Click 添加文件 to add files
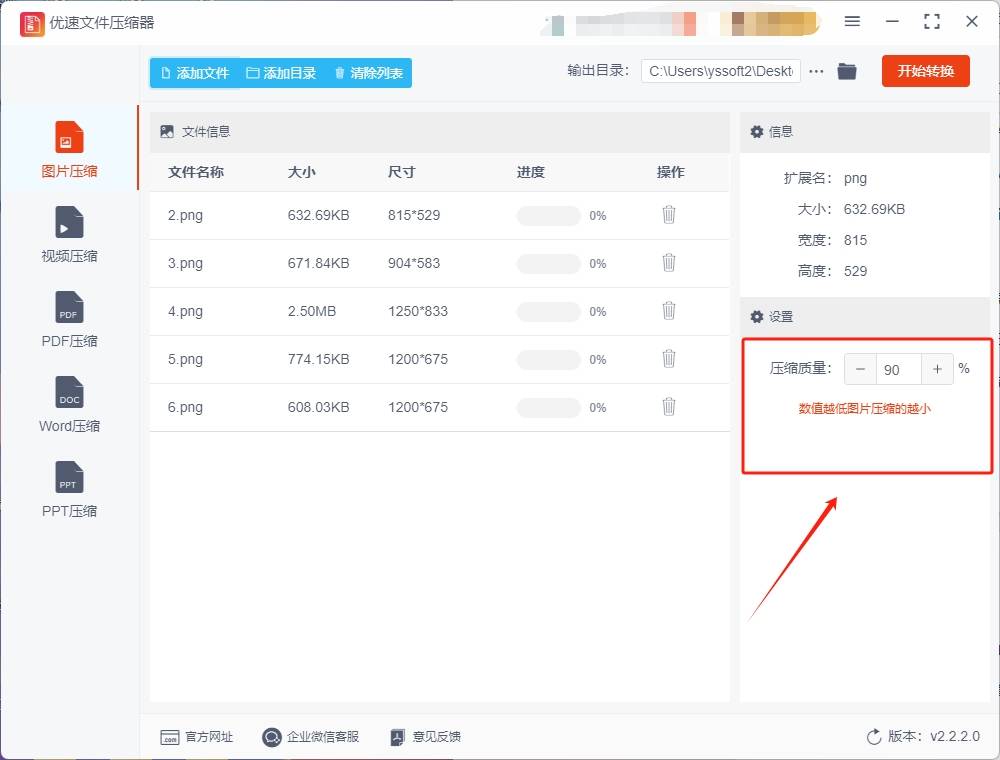The width and height of the screenshot is (1000, 760). [x=195, y=73]
